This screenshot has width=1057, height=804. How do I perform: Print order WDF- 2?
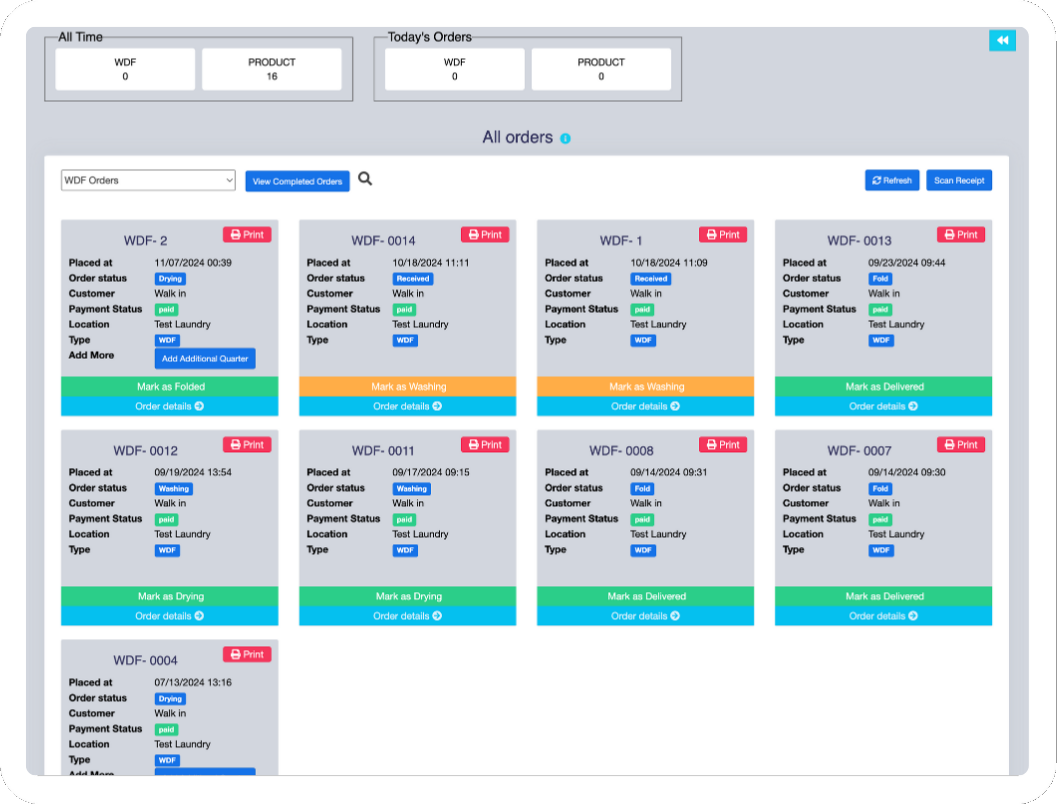[x=247, y=234]
